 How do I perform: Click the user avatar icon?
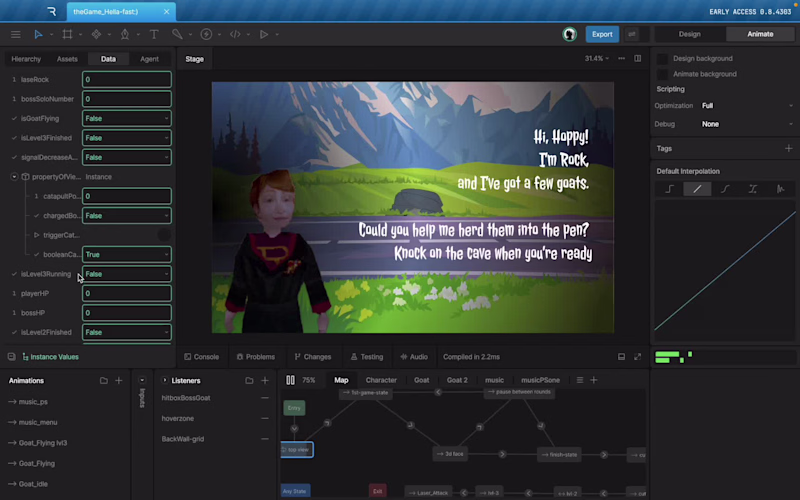[x=569, y=34]
